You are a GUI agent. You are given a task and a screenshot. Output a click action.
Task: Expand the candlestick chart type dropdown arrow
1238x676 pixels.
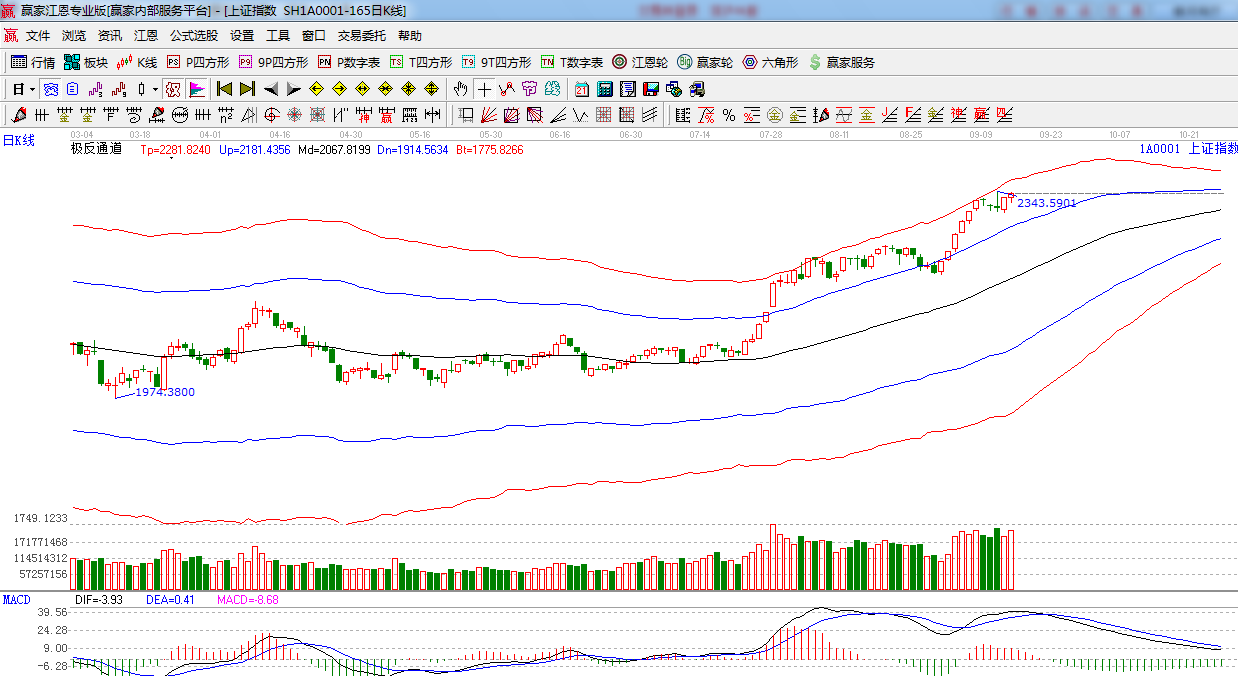[x=155, y=89]
